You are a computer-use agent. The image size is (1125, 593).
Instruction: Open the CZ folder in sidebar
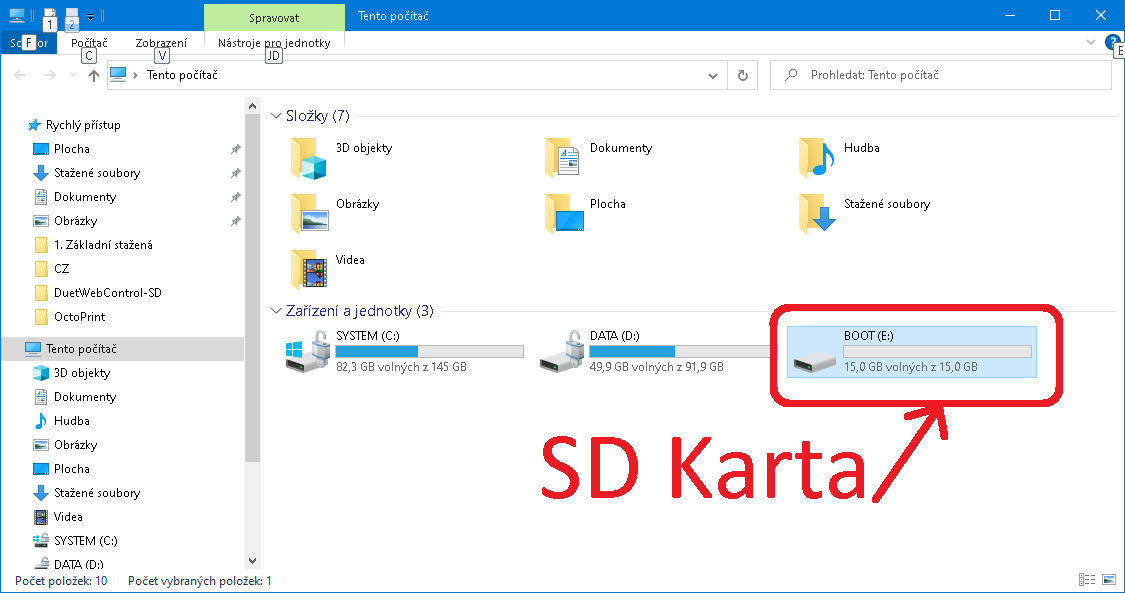[52, 269]
